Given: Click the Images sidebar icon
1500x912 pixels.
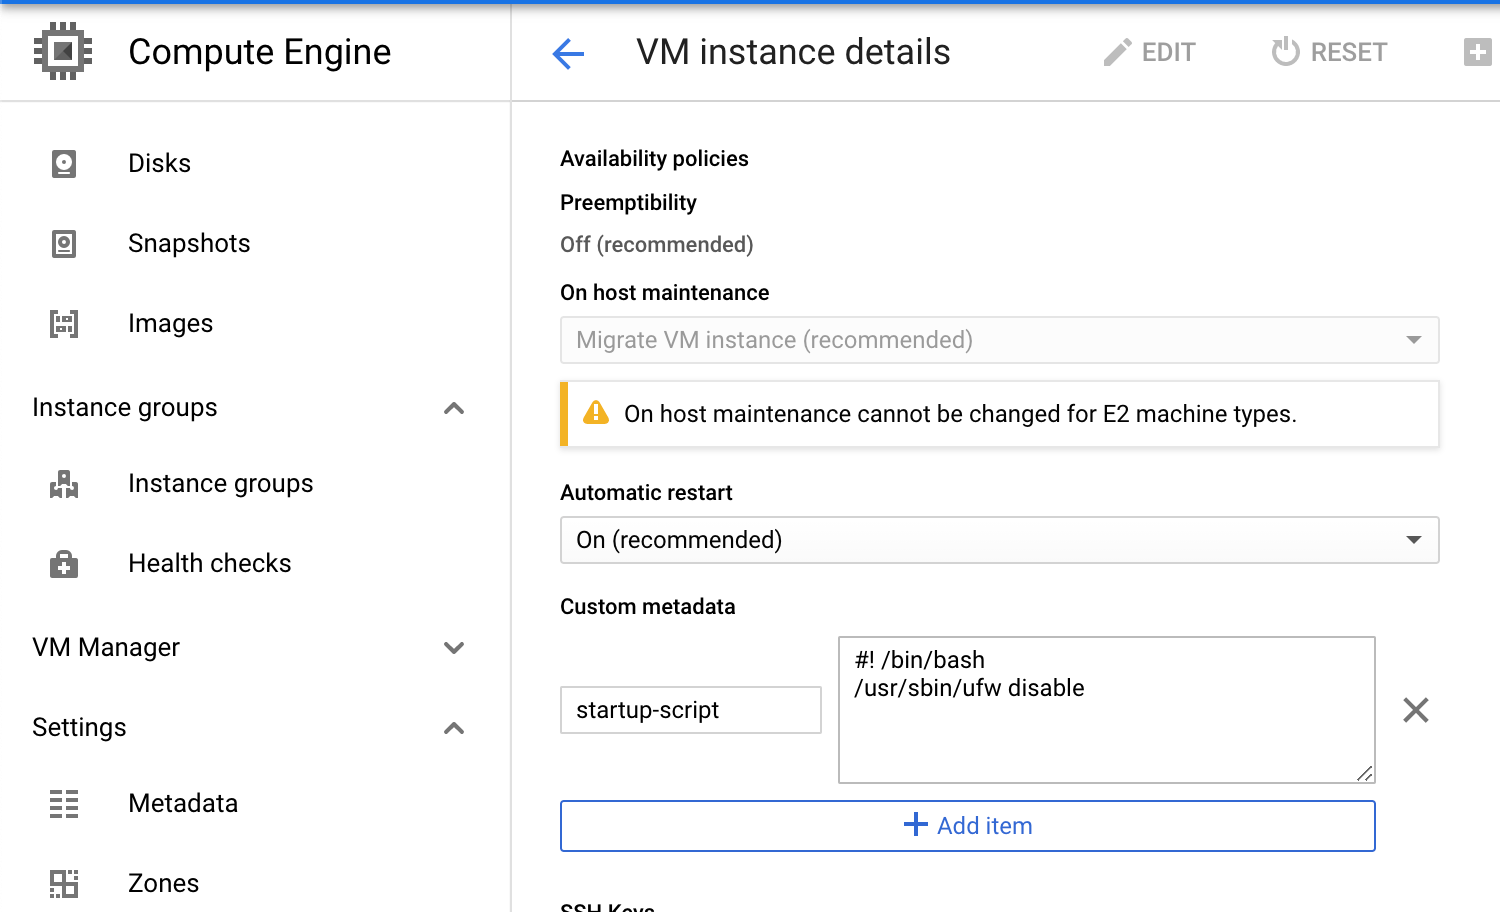Looking at the screenshot, I should pos(64,323).
